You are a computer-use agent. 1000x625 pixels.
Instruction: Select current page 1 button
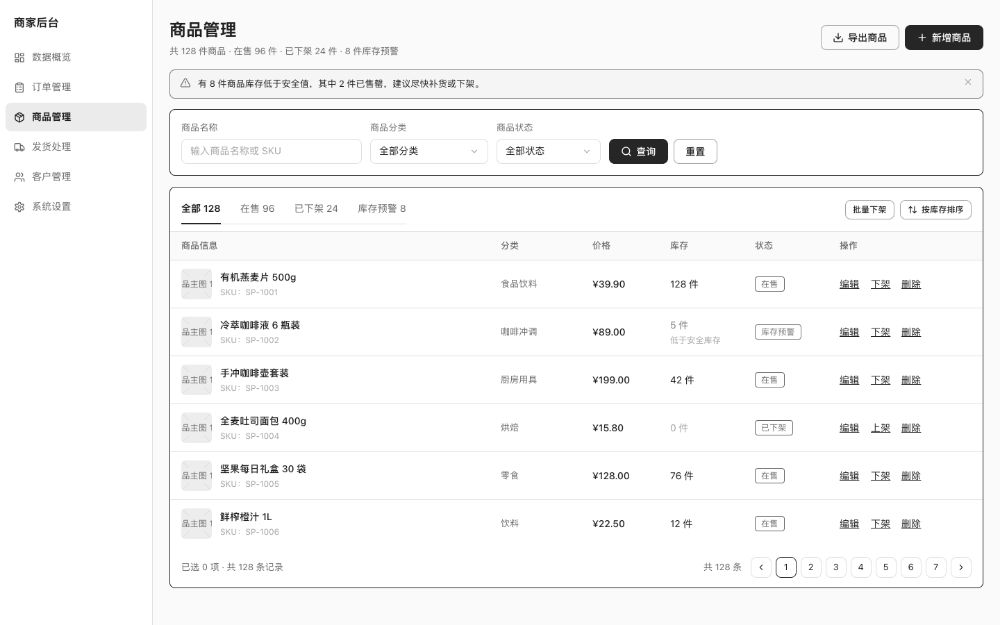(x=786, y=567)
